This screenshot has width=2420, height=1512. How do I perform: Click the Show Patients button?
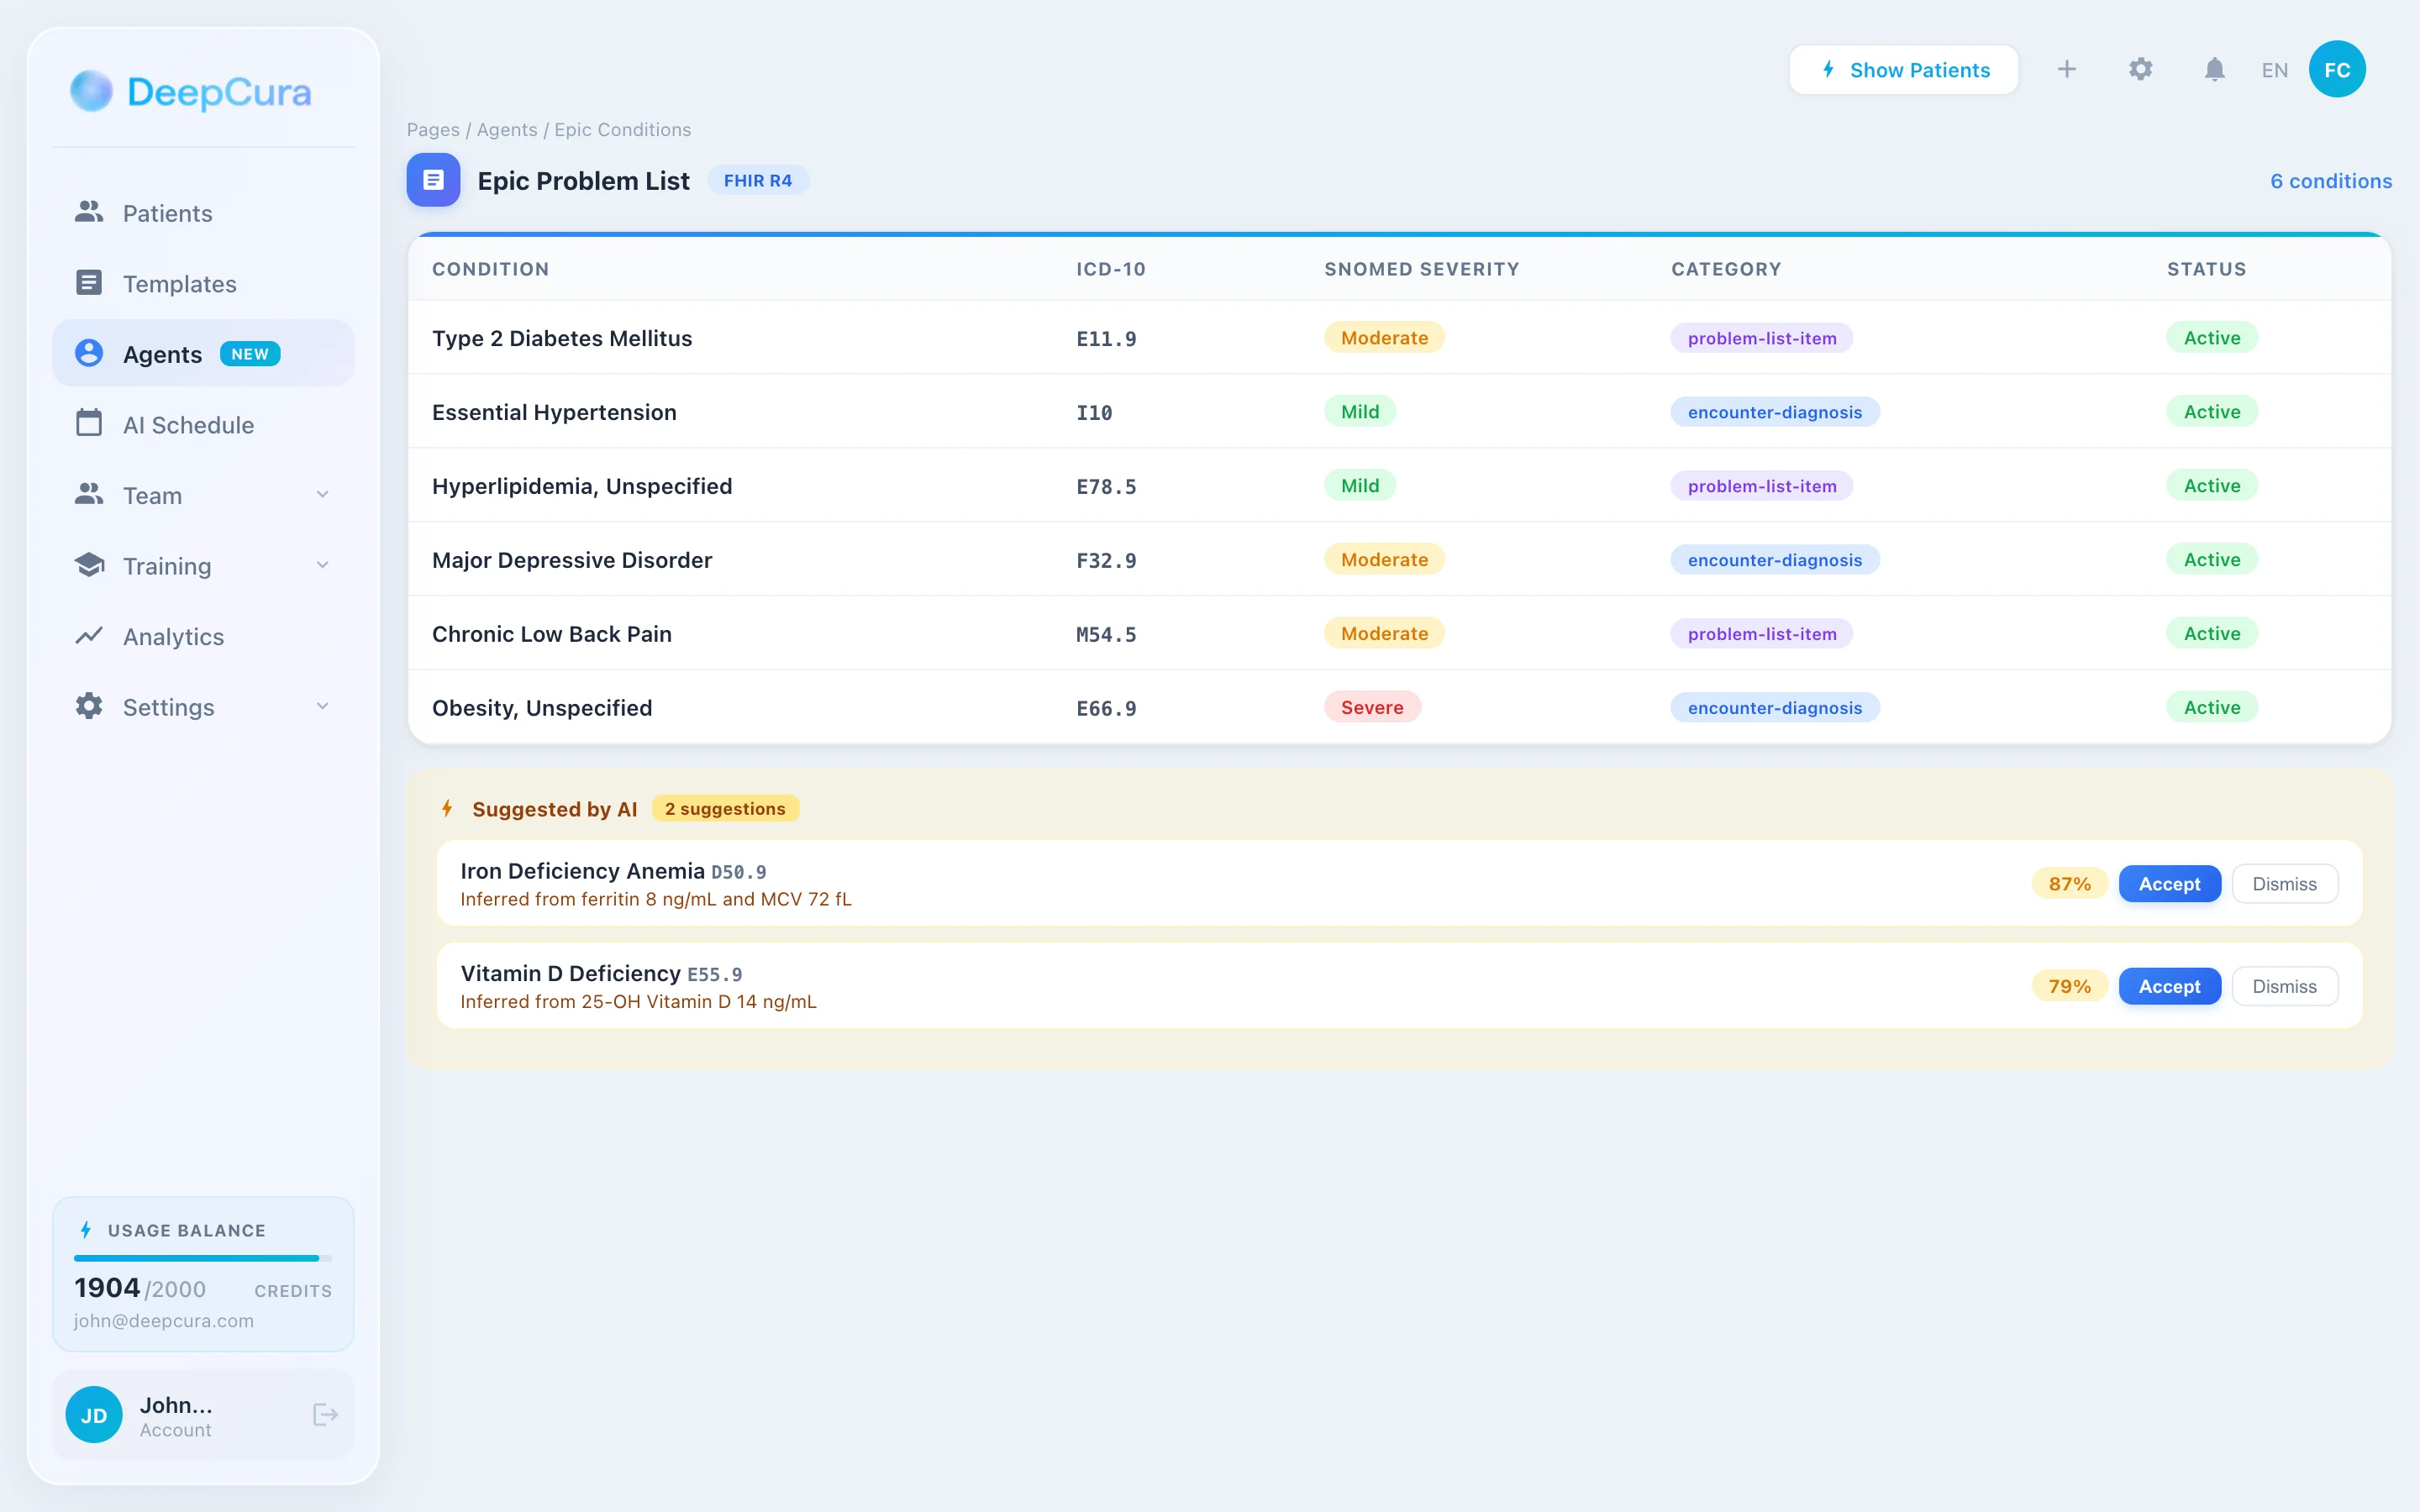pos(1903,69)
